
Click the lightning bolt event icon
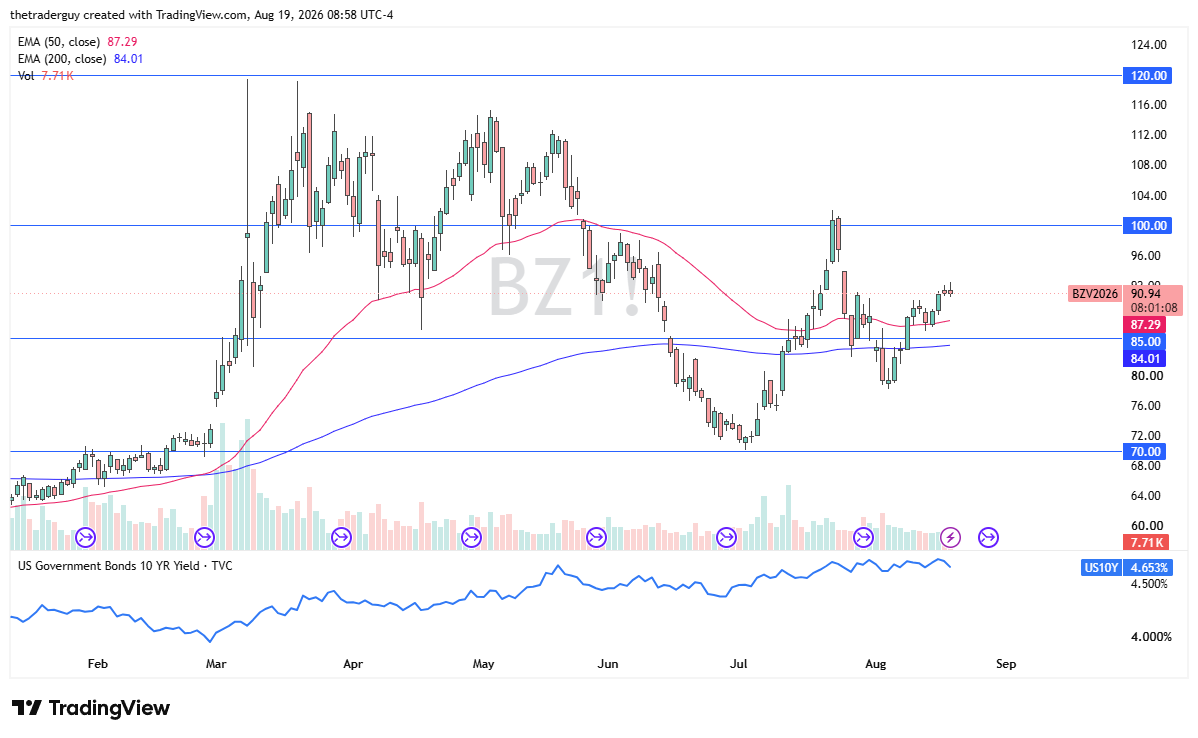(x=950, y=538)
